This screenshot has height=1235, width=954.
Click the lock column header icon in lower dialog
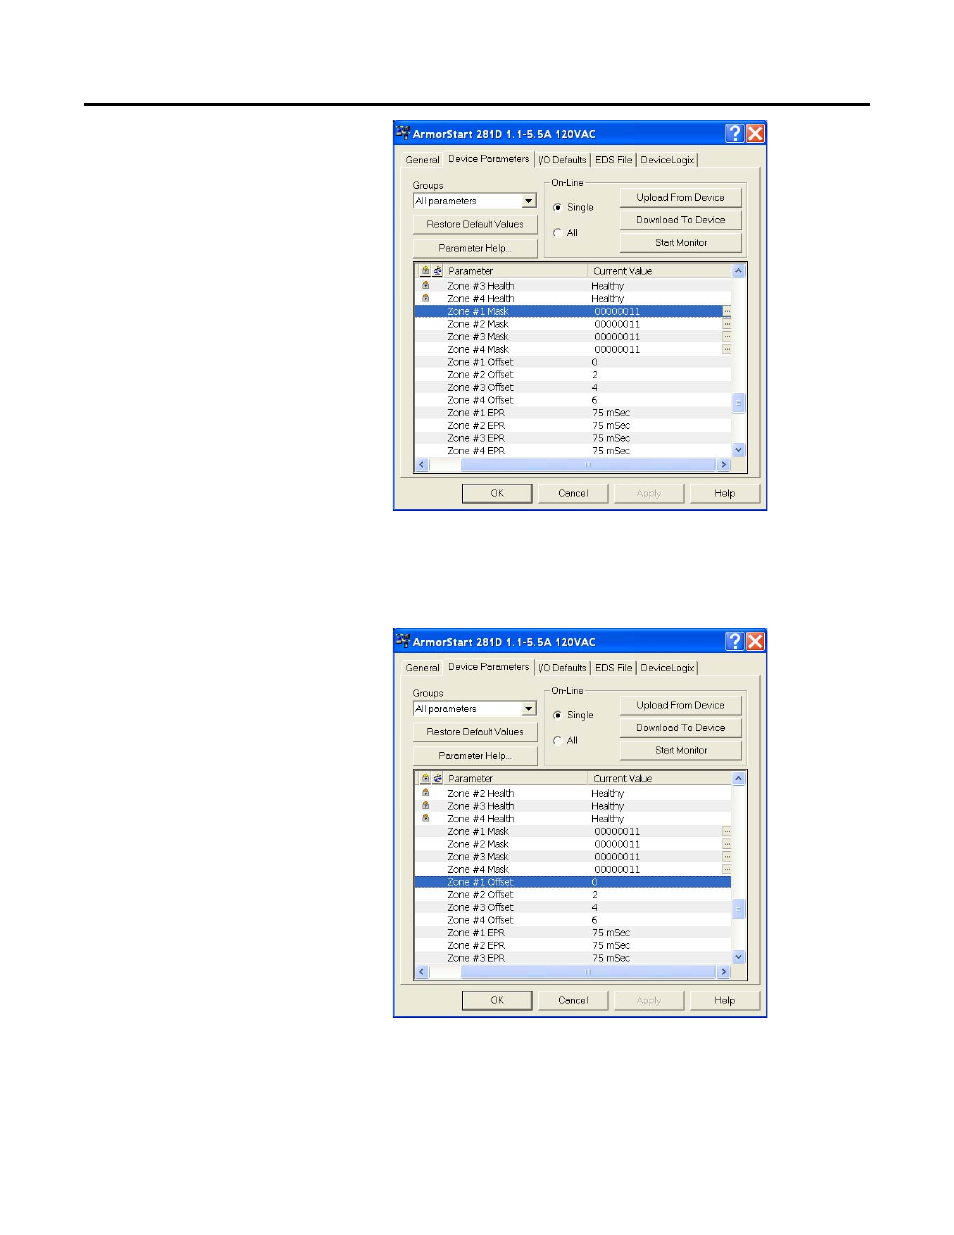(425, 778)
